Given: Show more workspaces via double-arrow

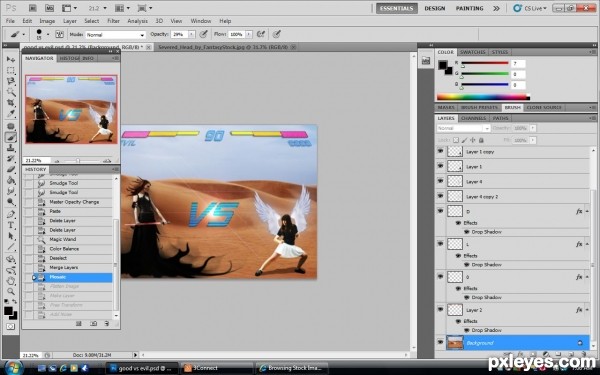Looking at the screenshot, I should (496, 8).
